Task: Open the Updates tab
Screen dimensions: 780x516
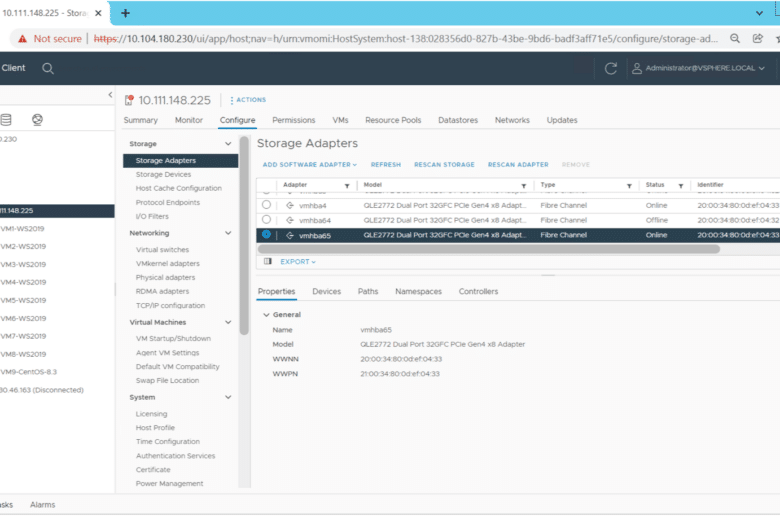Action: point(562,120)
